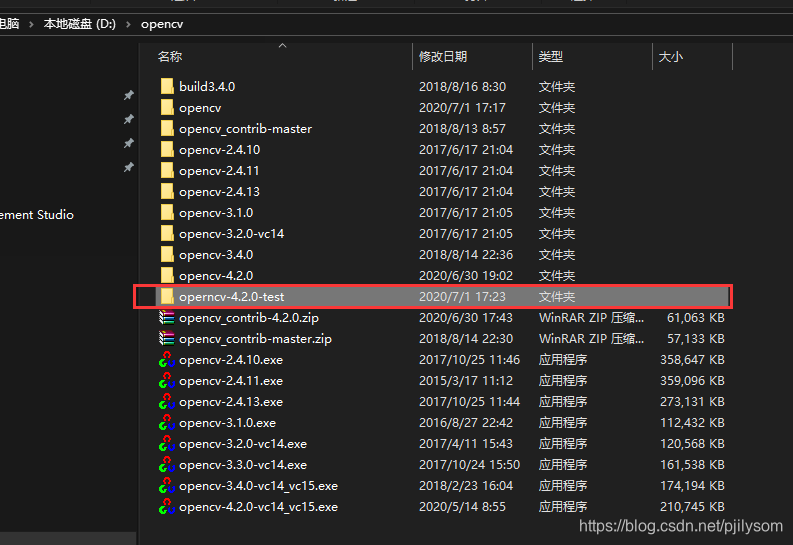793x545 pixels.
Task: Select the opencv-4.2.0 folder icon
Action: coord(167,276)
